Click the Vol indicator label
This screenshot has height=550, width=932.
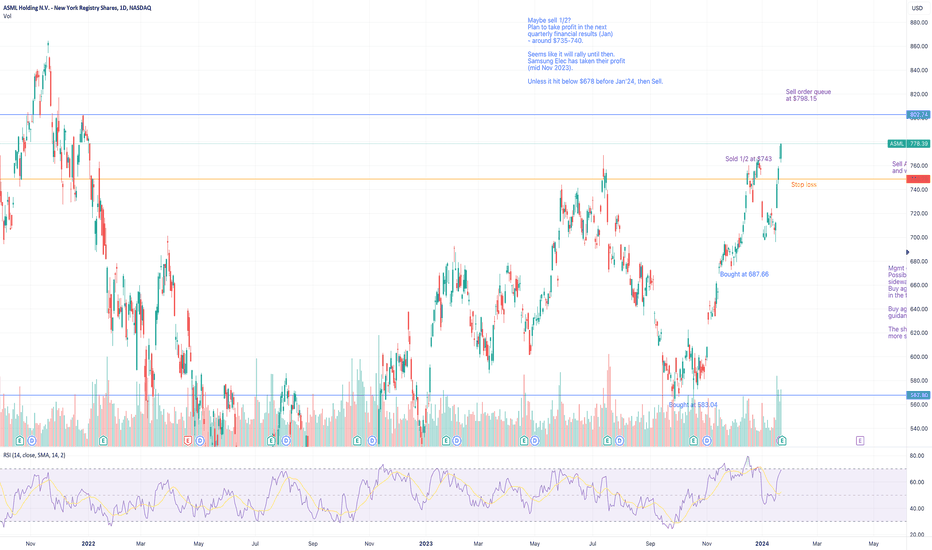click(x=7, y=16)
